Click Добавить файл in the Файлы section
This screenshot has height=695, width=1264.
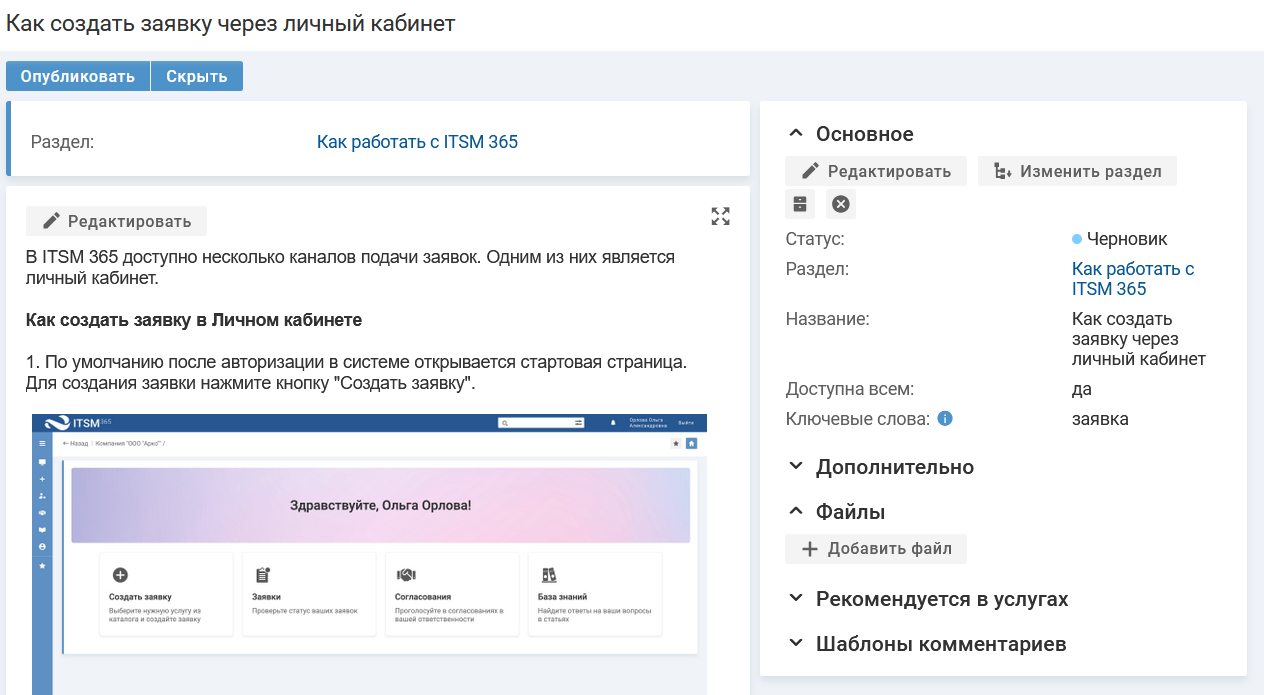click(876, 549)
